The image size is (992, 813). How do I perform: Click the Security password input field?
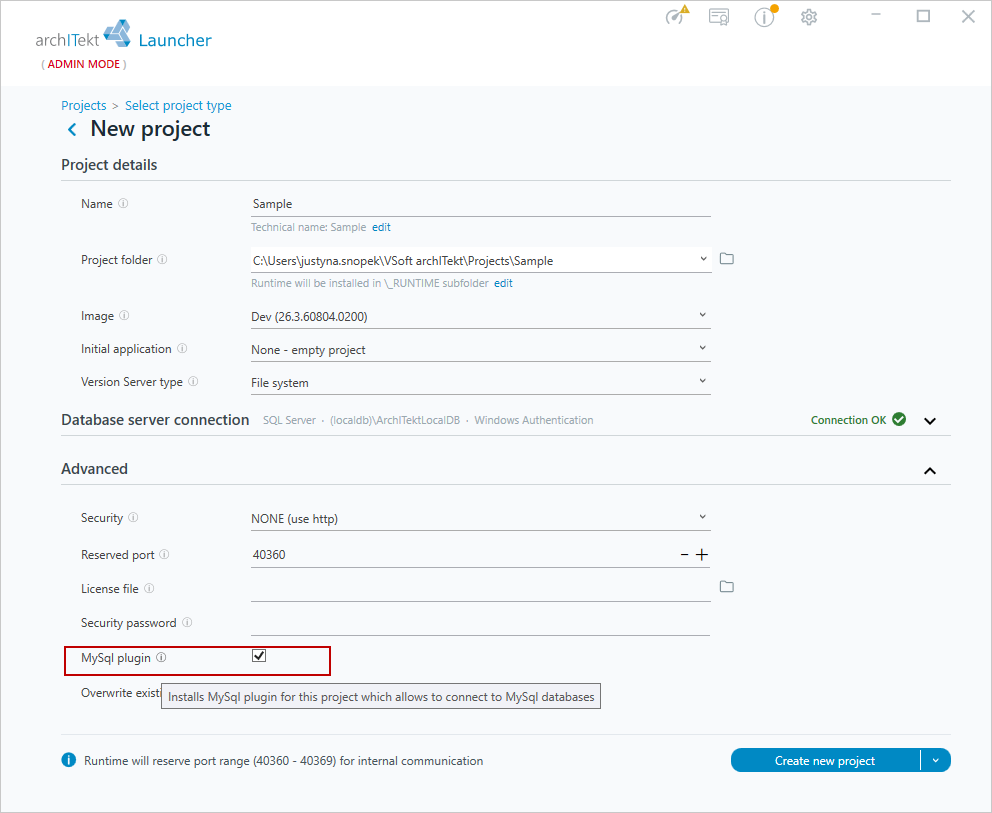click(480, 623)
